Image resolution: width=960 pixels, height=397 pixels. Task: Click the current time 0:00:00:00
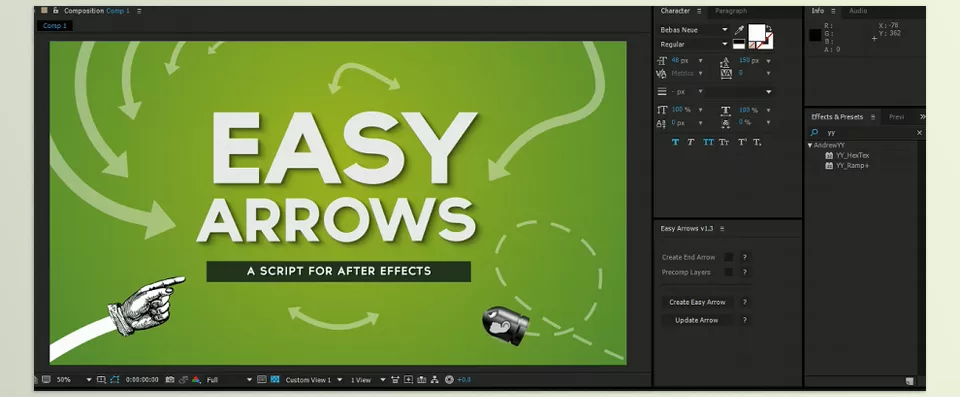(142, 380)
